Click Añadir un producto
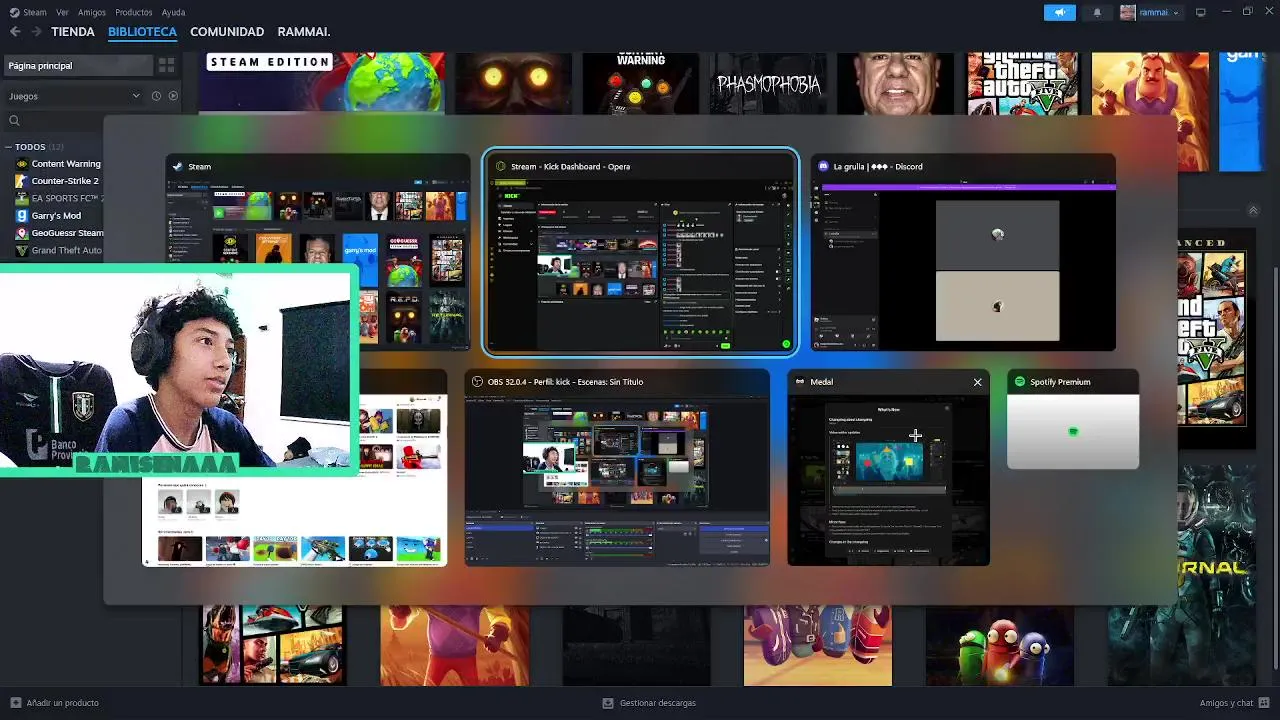The image size is (1280, 720). (x=62, y=703)
